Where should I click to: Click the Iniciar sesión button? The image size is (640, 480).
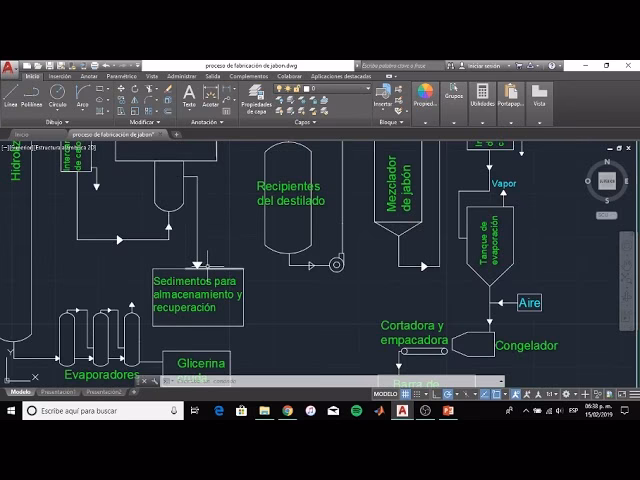pyautogui.click(x=484, y=66)
